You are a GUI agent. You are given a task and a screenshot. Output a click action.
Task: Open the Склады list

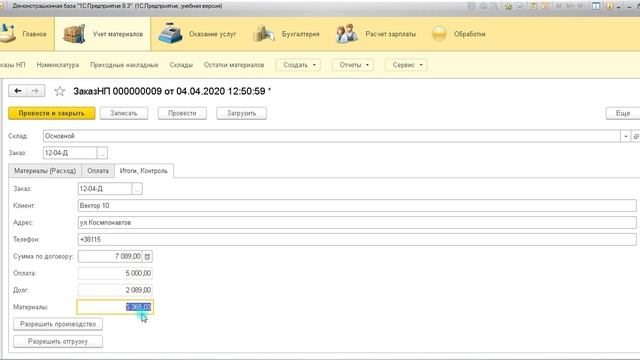[181, 65]
